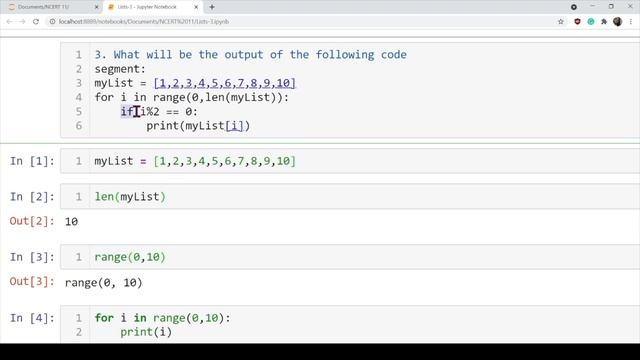Focus the localhost address bar

point(302,22)
